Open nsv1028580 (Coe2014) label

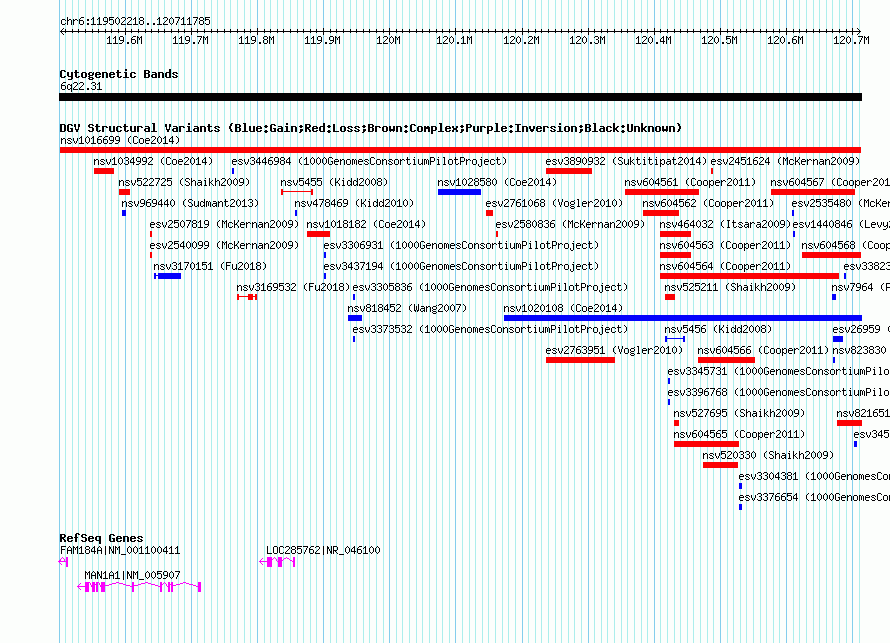(x=497, y=182)
